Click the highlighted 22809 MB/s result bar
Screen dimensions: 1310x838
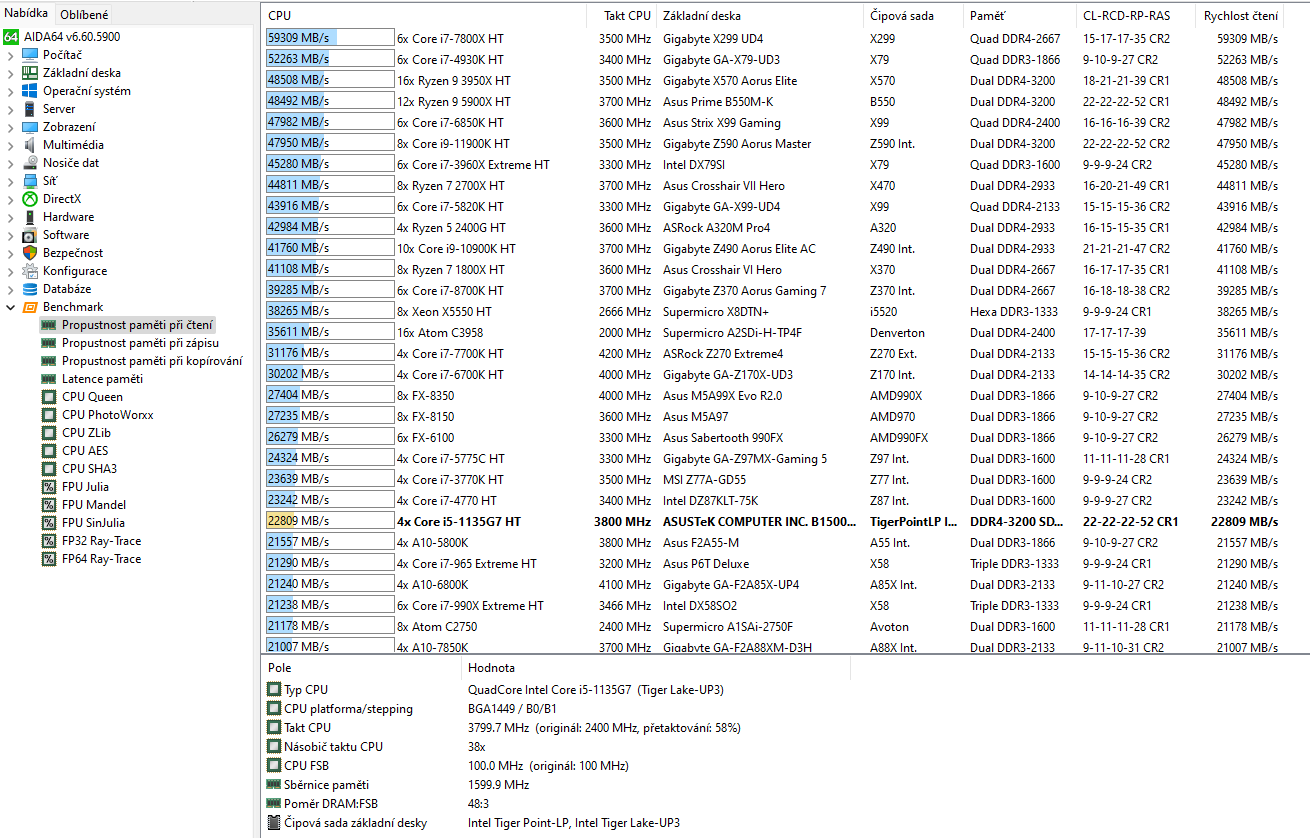[x=330, y=521]
